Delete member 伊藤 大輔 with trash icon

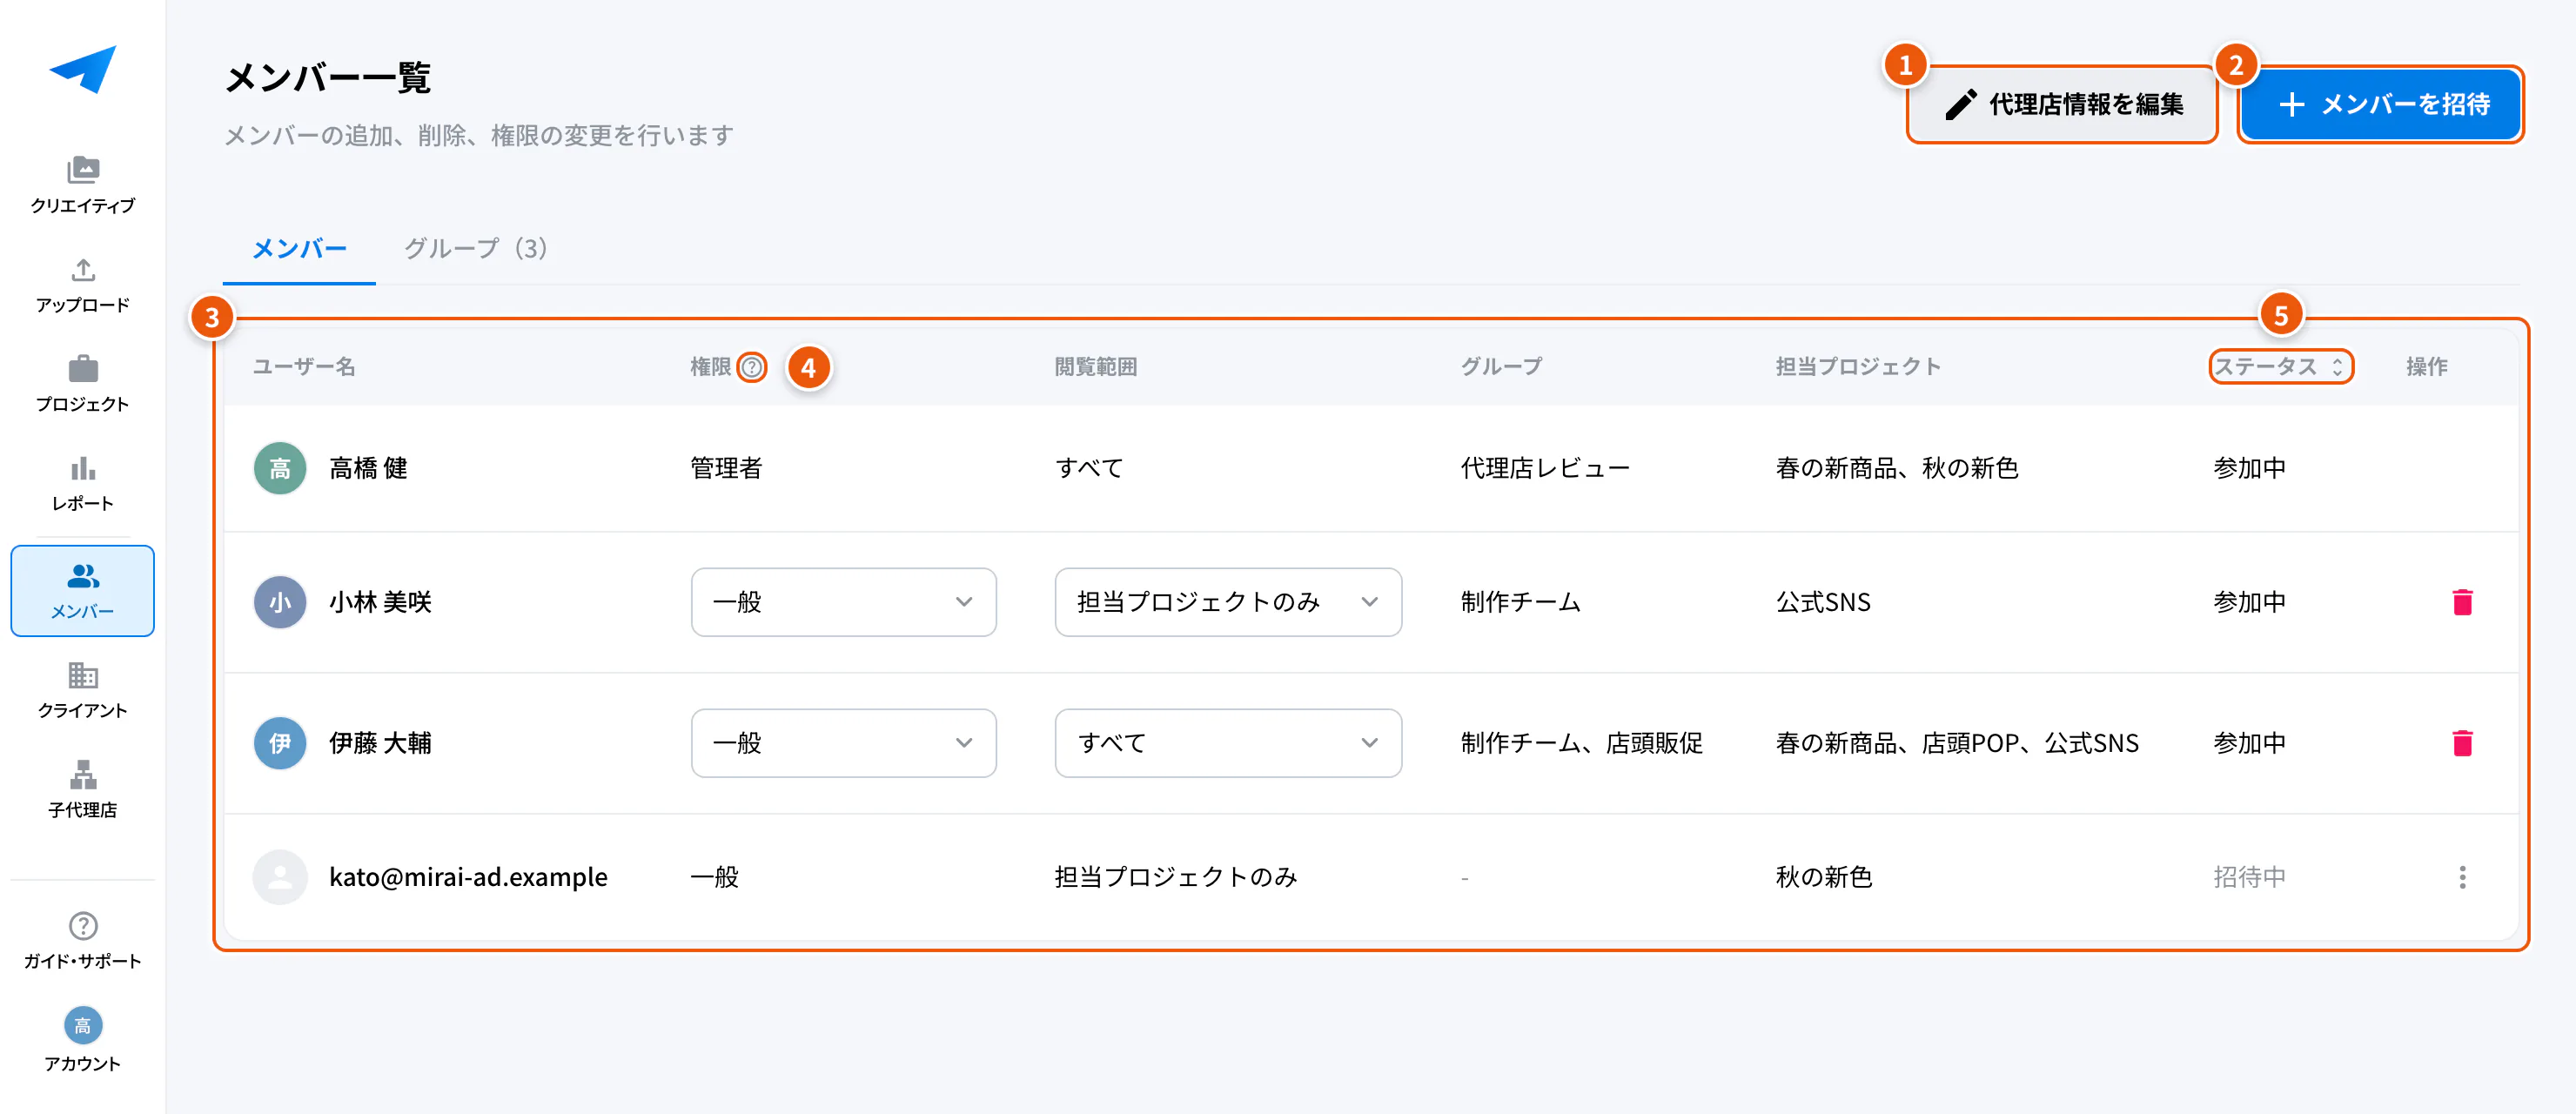coord(2462,743)
